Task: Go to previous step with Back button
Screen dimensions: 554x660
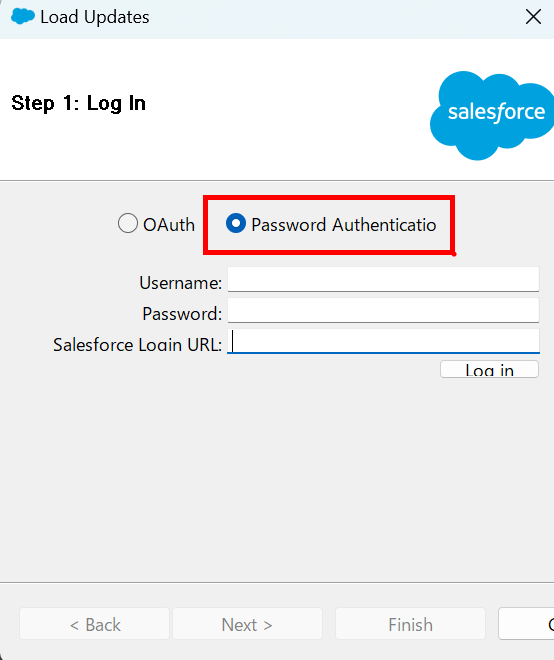Action: coord(94,624)
